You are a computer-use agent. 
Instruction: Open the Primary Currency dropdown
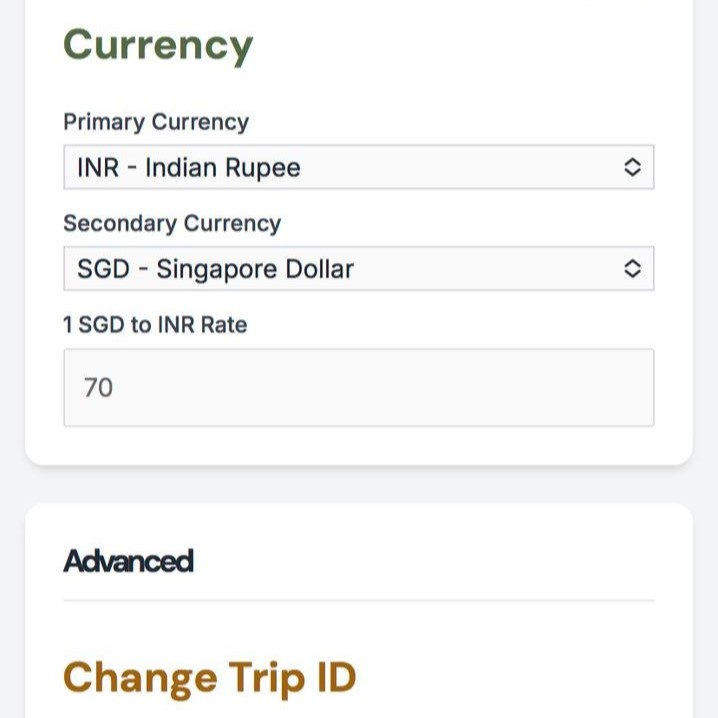click(358, 167)
